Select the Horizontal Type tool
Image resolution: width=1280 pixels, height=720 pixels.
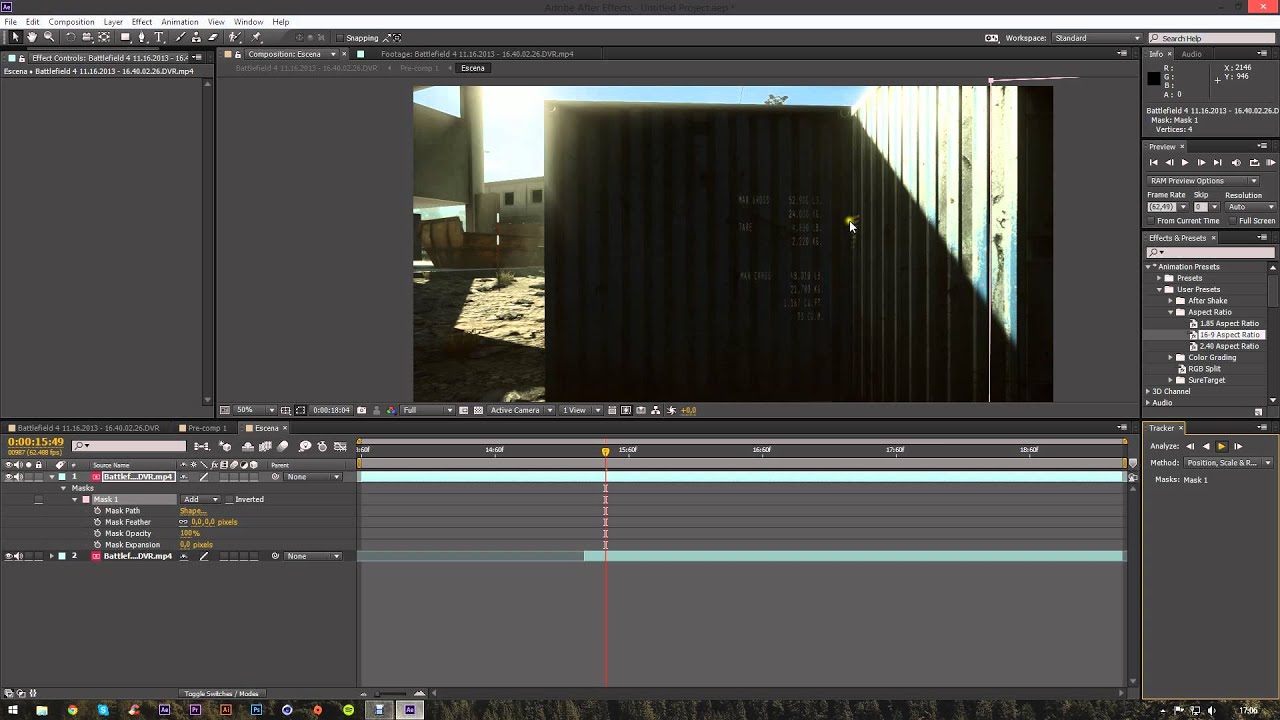[159, 37]
